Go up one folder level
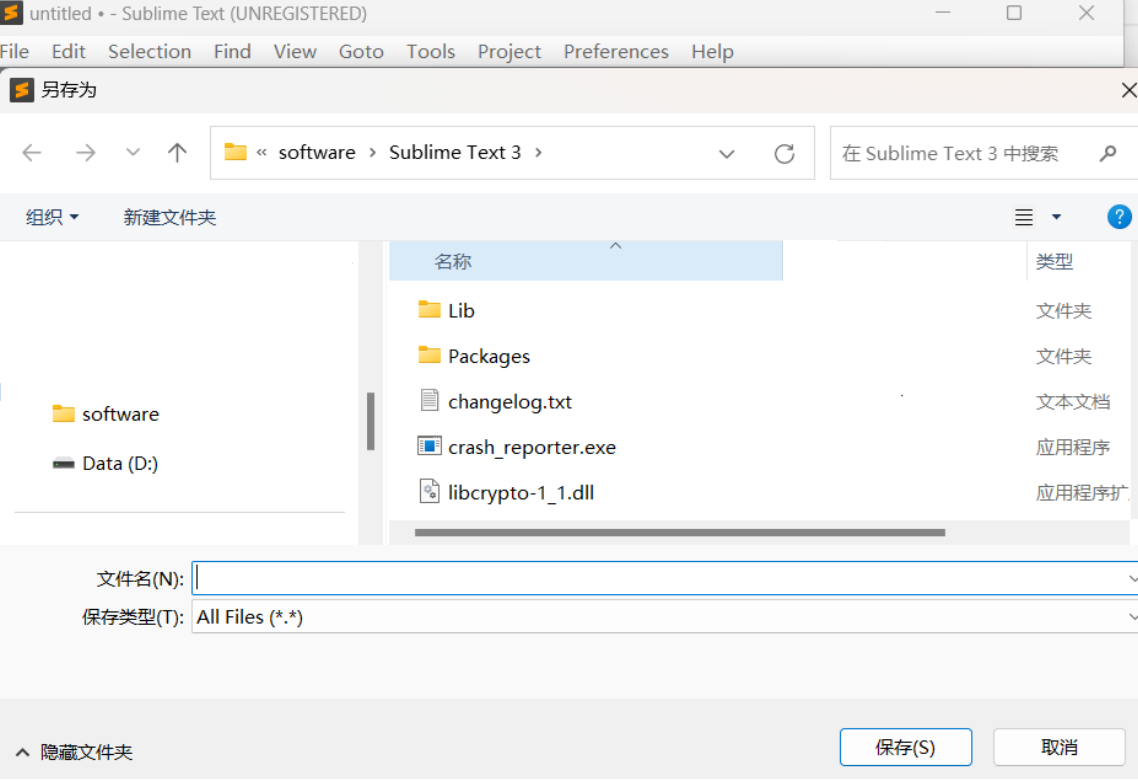Image resolution: width=1138 pixels, height=781 pixels. [177, 152]
